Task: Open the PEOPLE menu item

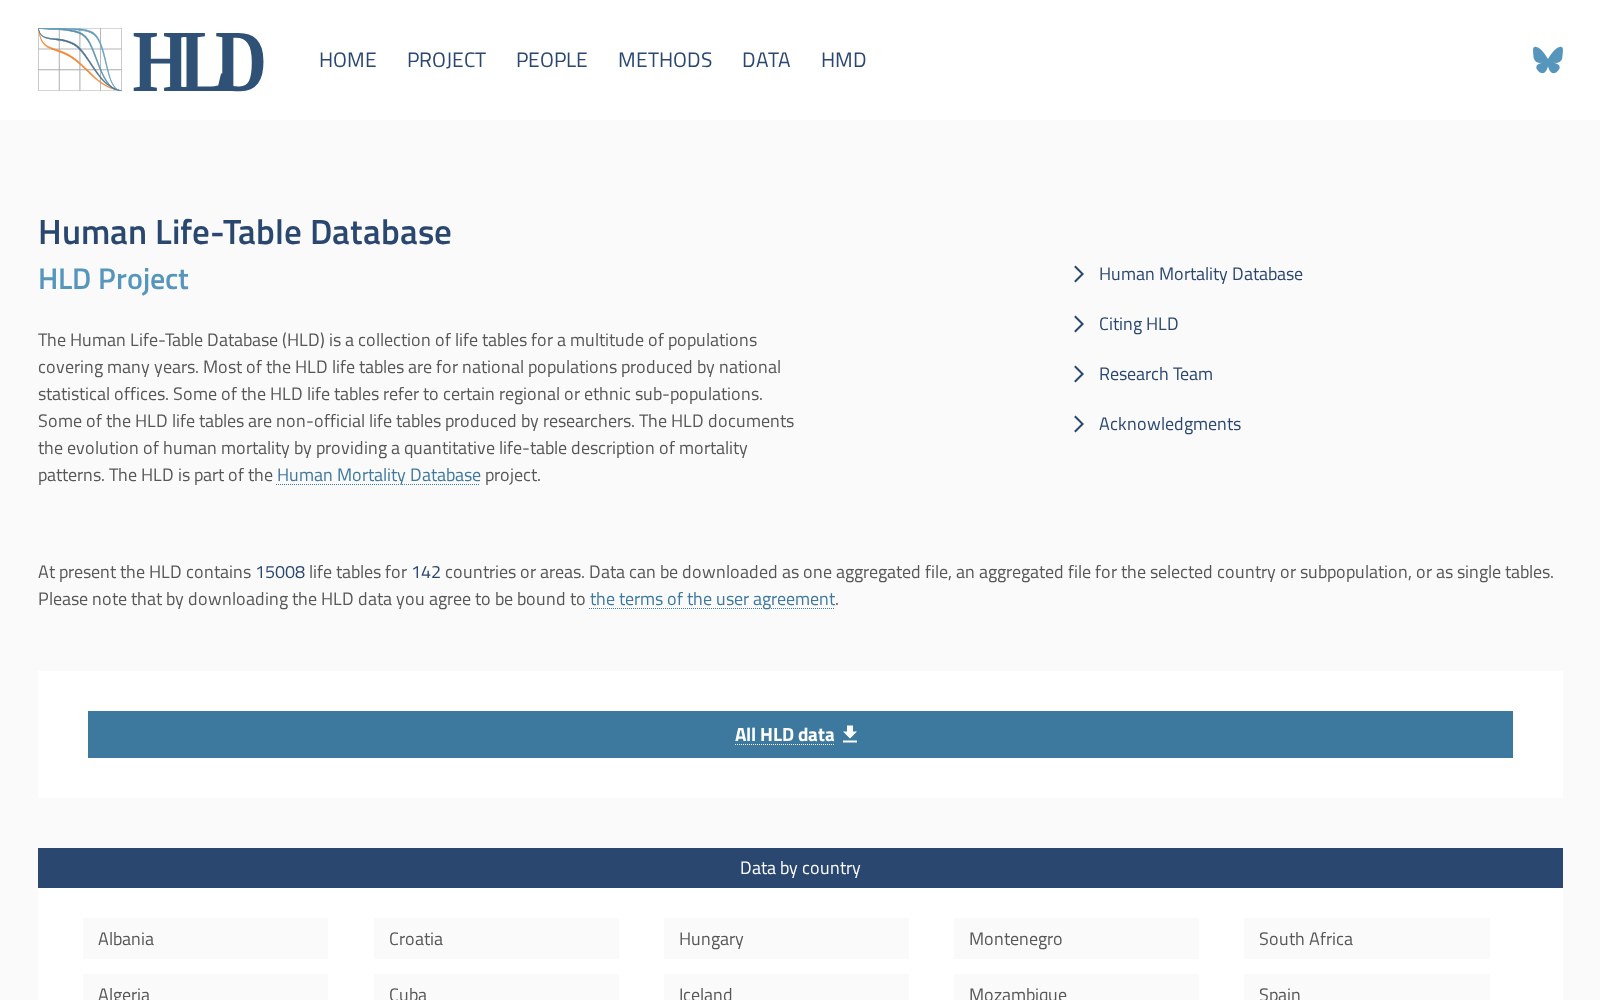Action: point(552,60)
